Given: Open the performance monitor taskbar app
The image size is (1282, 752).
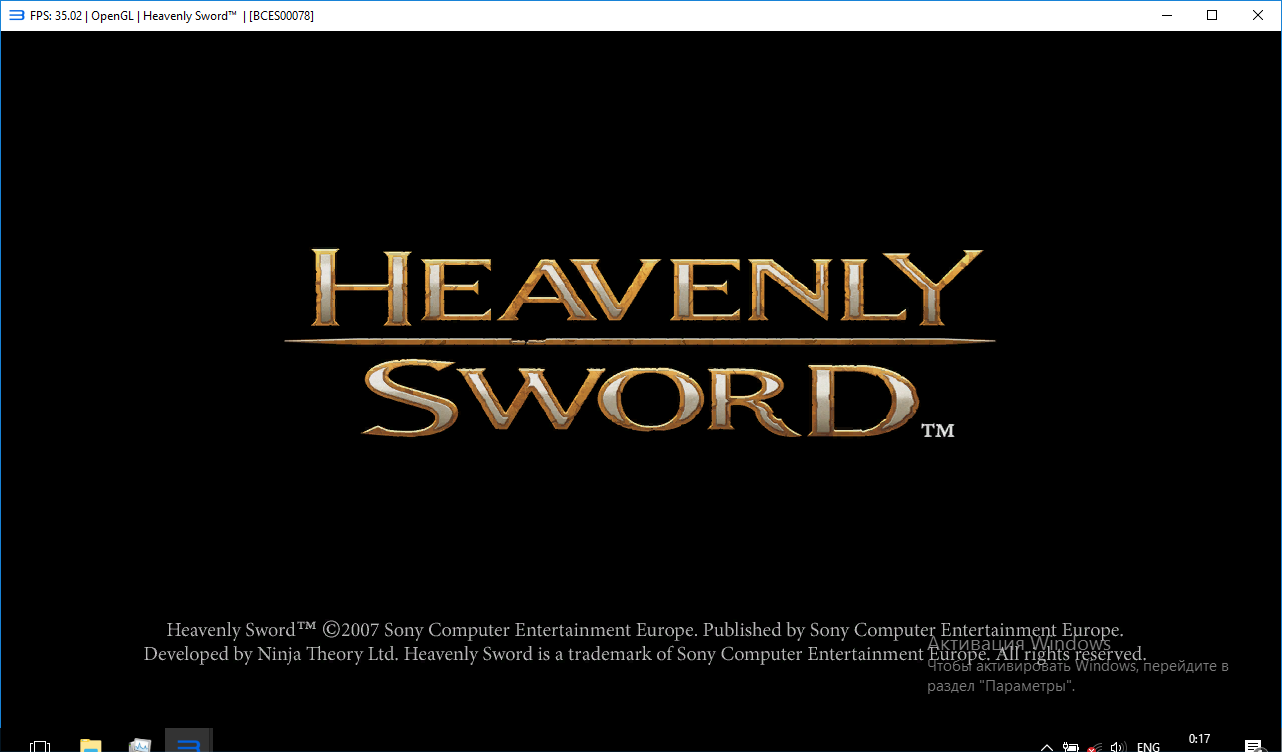Looking at the screenshot, I should pyautogui.click(x=140, y=745).
